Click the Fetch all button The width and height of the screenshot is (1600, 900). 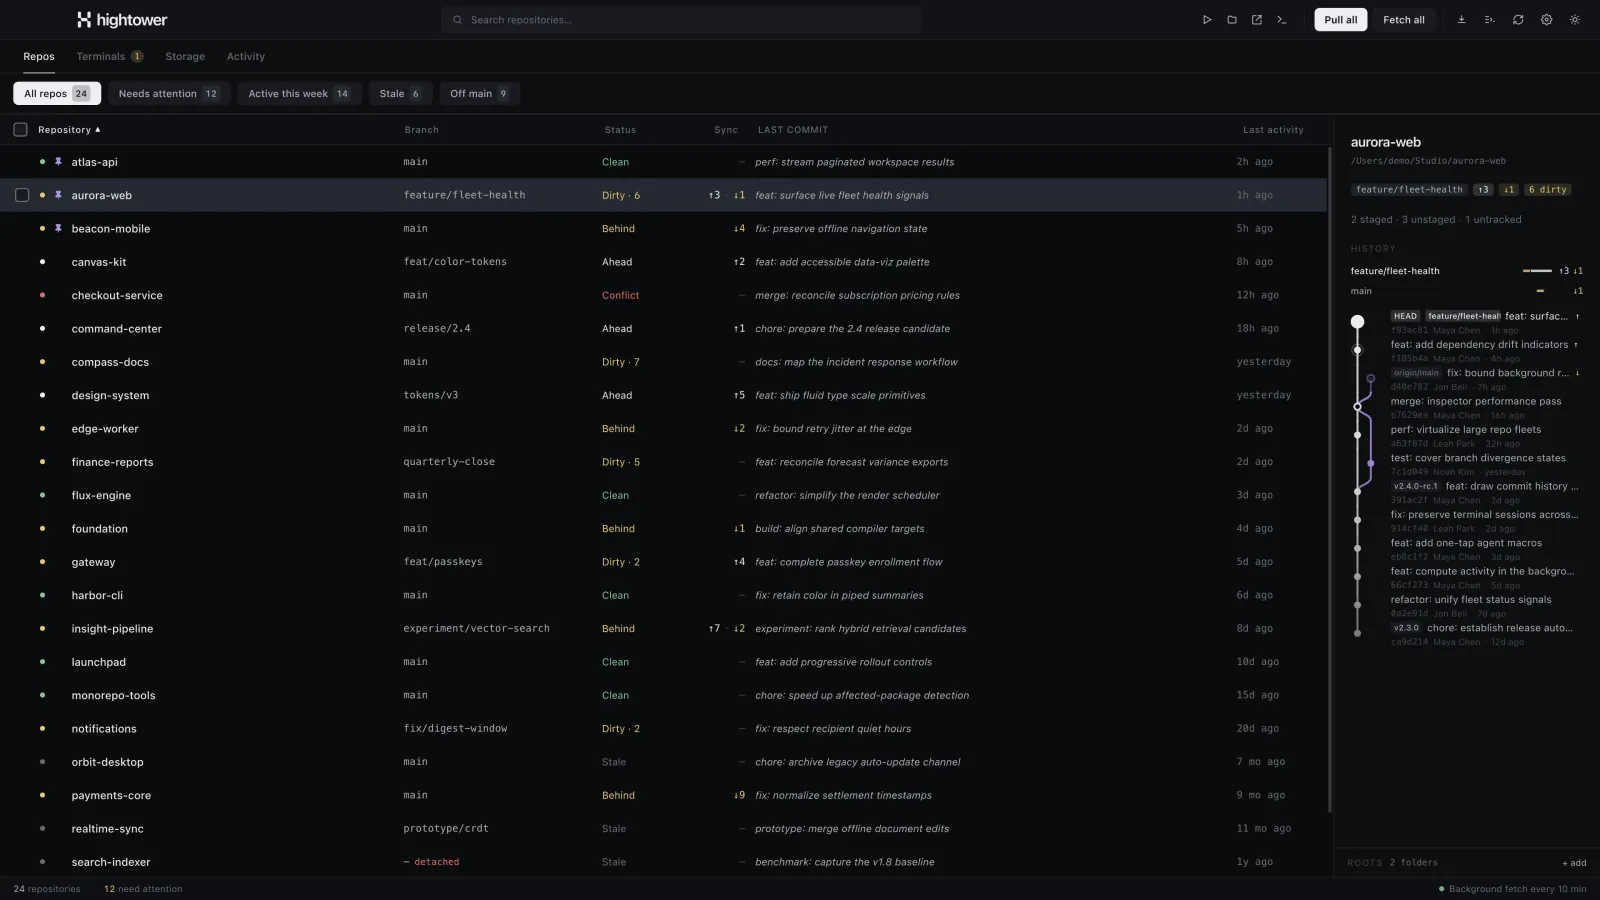(x=1404, y=20)
